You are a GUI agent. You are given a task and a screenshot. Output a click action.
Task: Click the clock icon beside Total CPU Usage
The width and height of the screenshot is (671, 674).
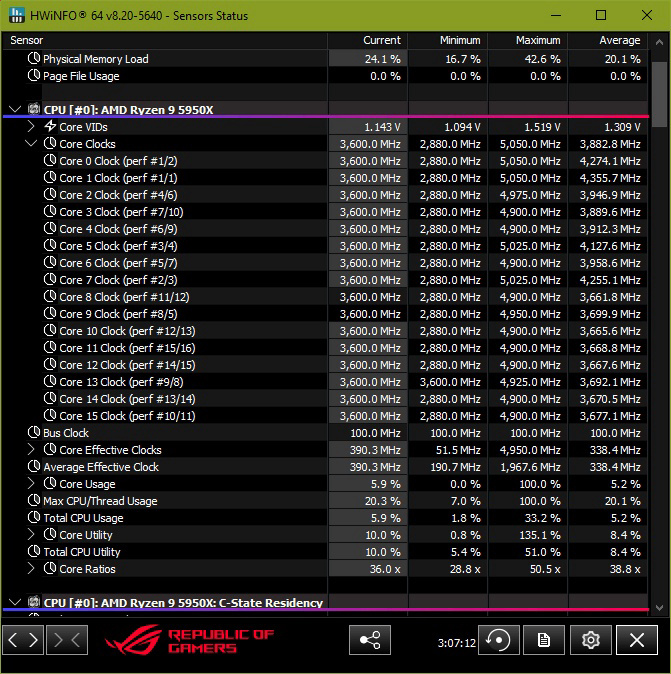[34, 517]
